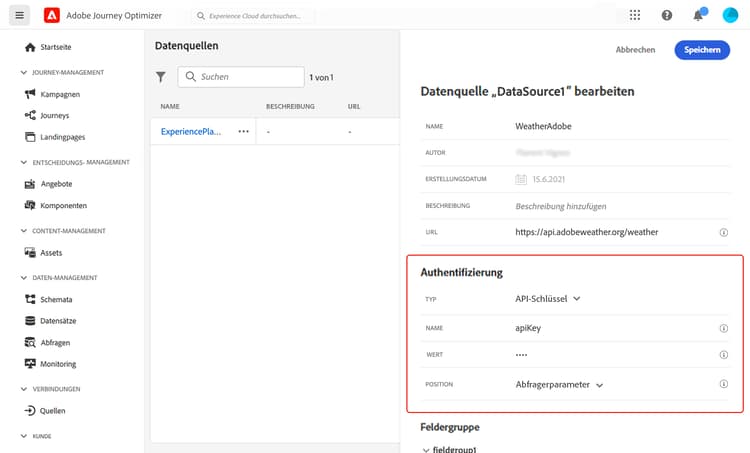Viewport: 750px width, 453px height.
Task: Open Monitoring in the sidebar
Action: tap(51, 364)
